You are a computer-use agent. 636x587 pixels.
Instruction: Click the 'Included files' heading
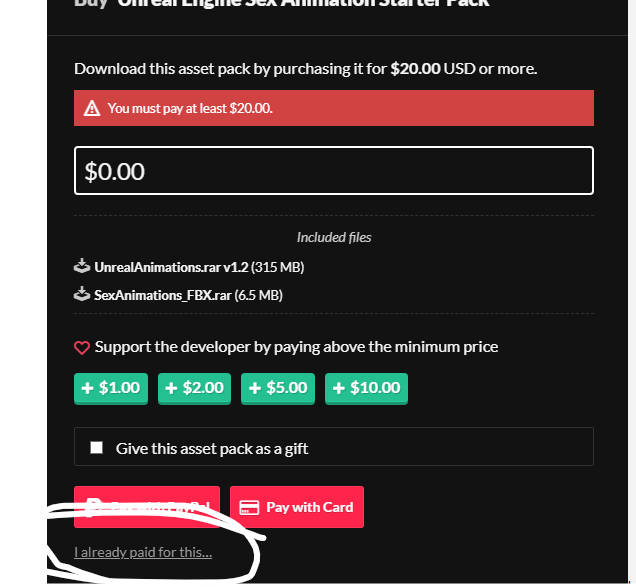pos(334,237)
